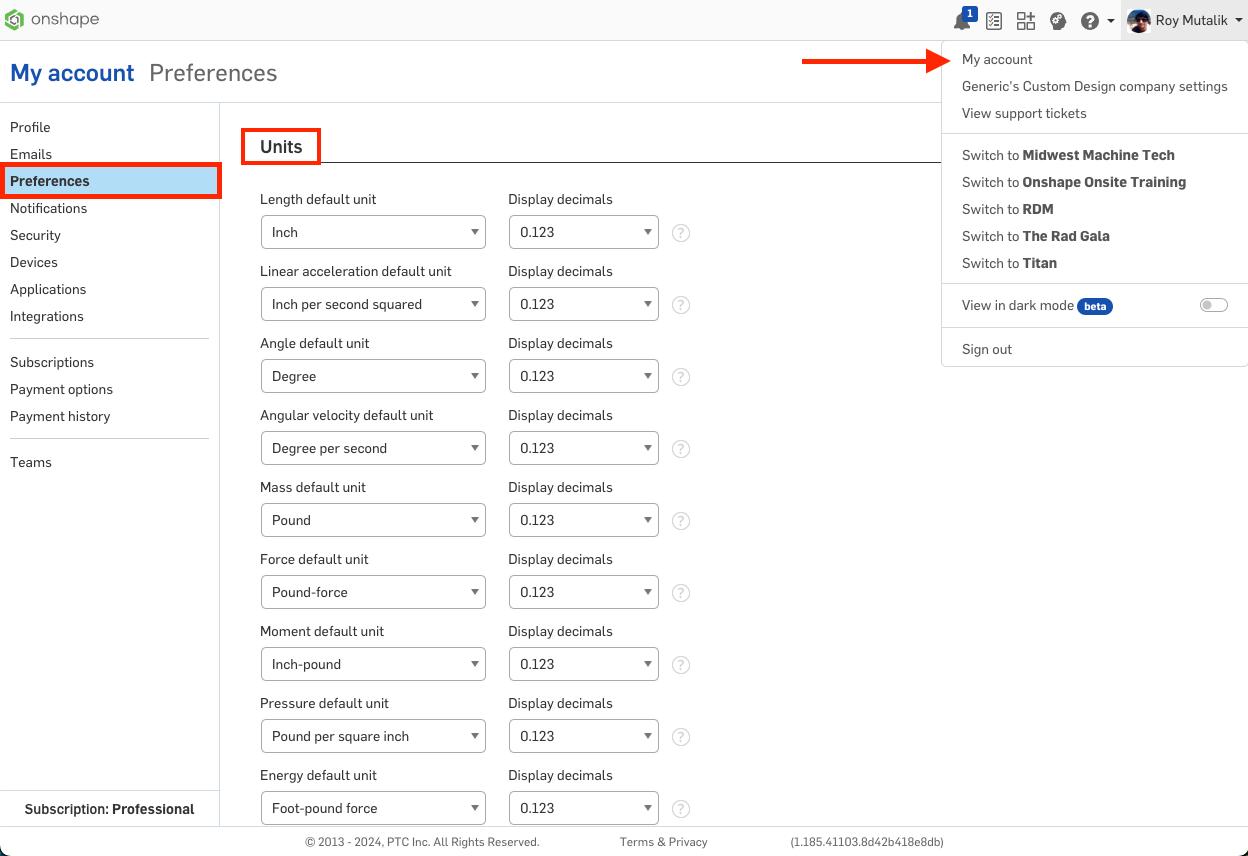Choose Sign out in the user menu
Viewport: 1248px width, 856px height.
(x=987, y=349)
